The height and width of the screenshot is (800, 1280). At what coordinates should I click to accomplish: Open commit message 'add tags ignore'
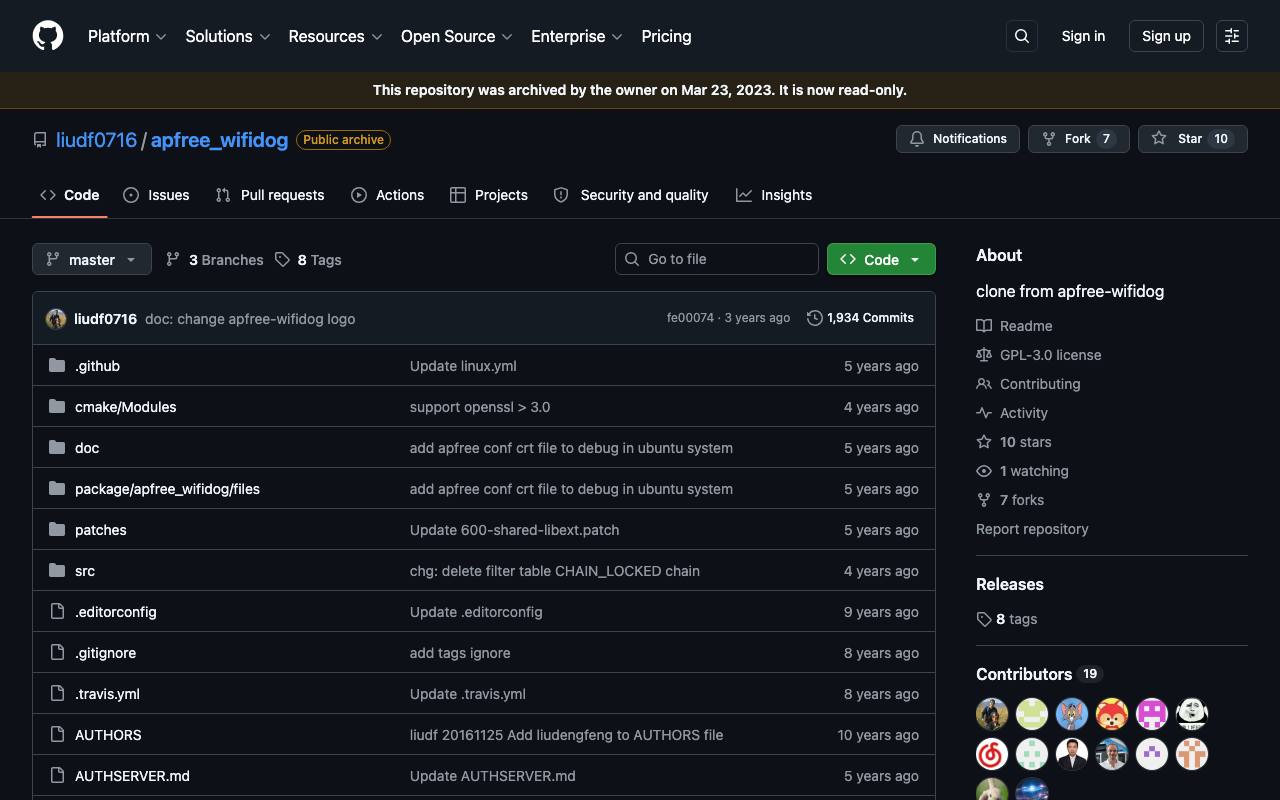(x=460, y=653)
